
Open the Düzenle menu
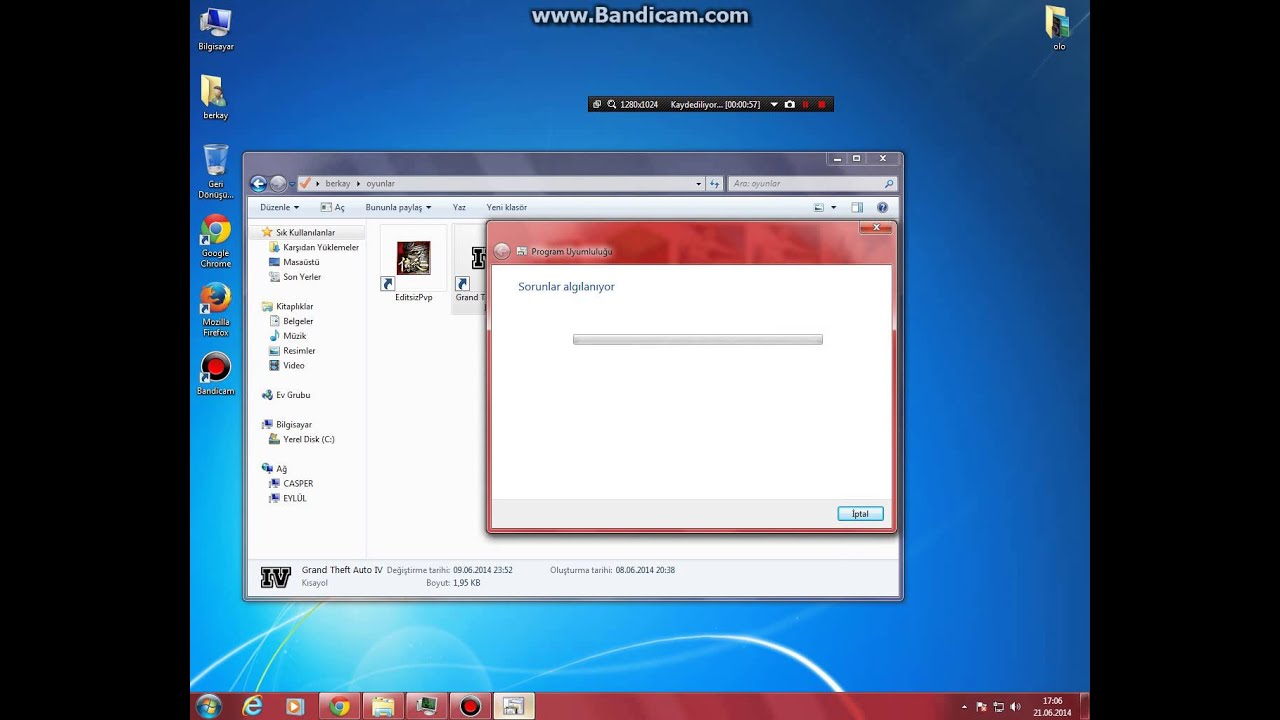coord(279,207)
